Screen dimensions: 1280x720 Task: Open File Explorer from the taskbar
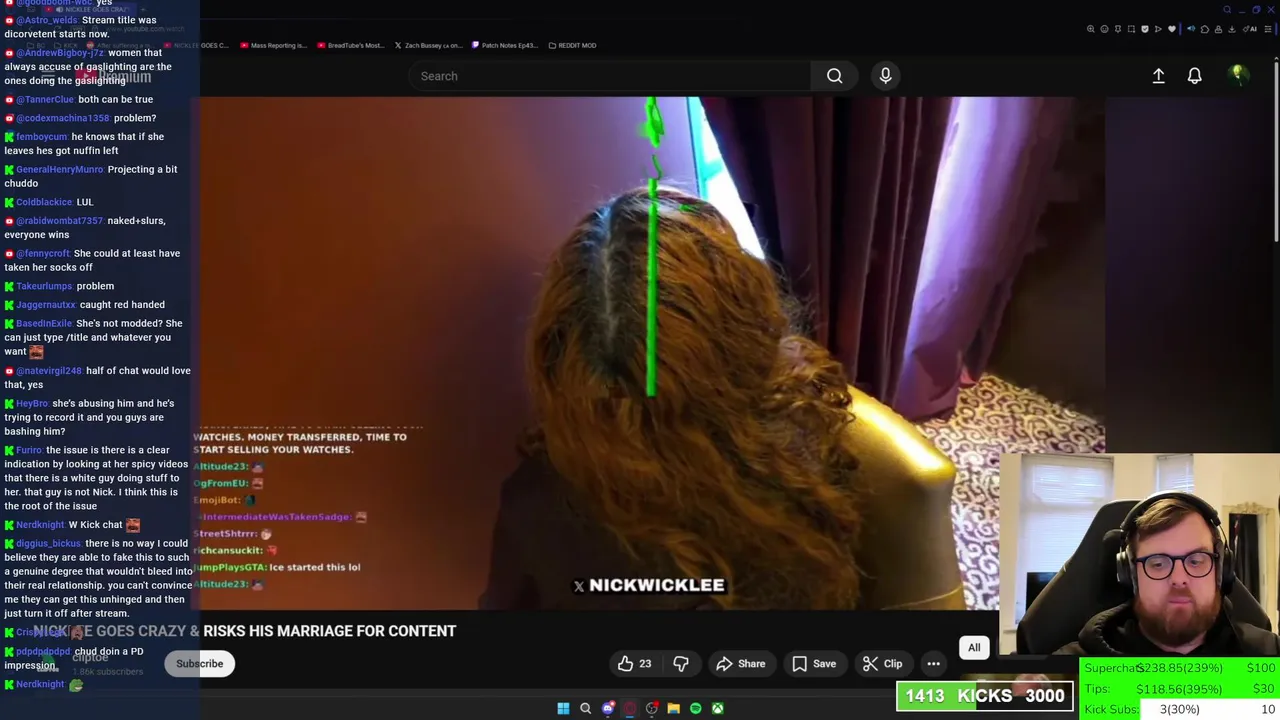point(674,708)
